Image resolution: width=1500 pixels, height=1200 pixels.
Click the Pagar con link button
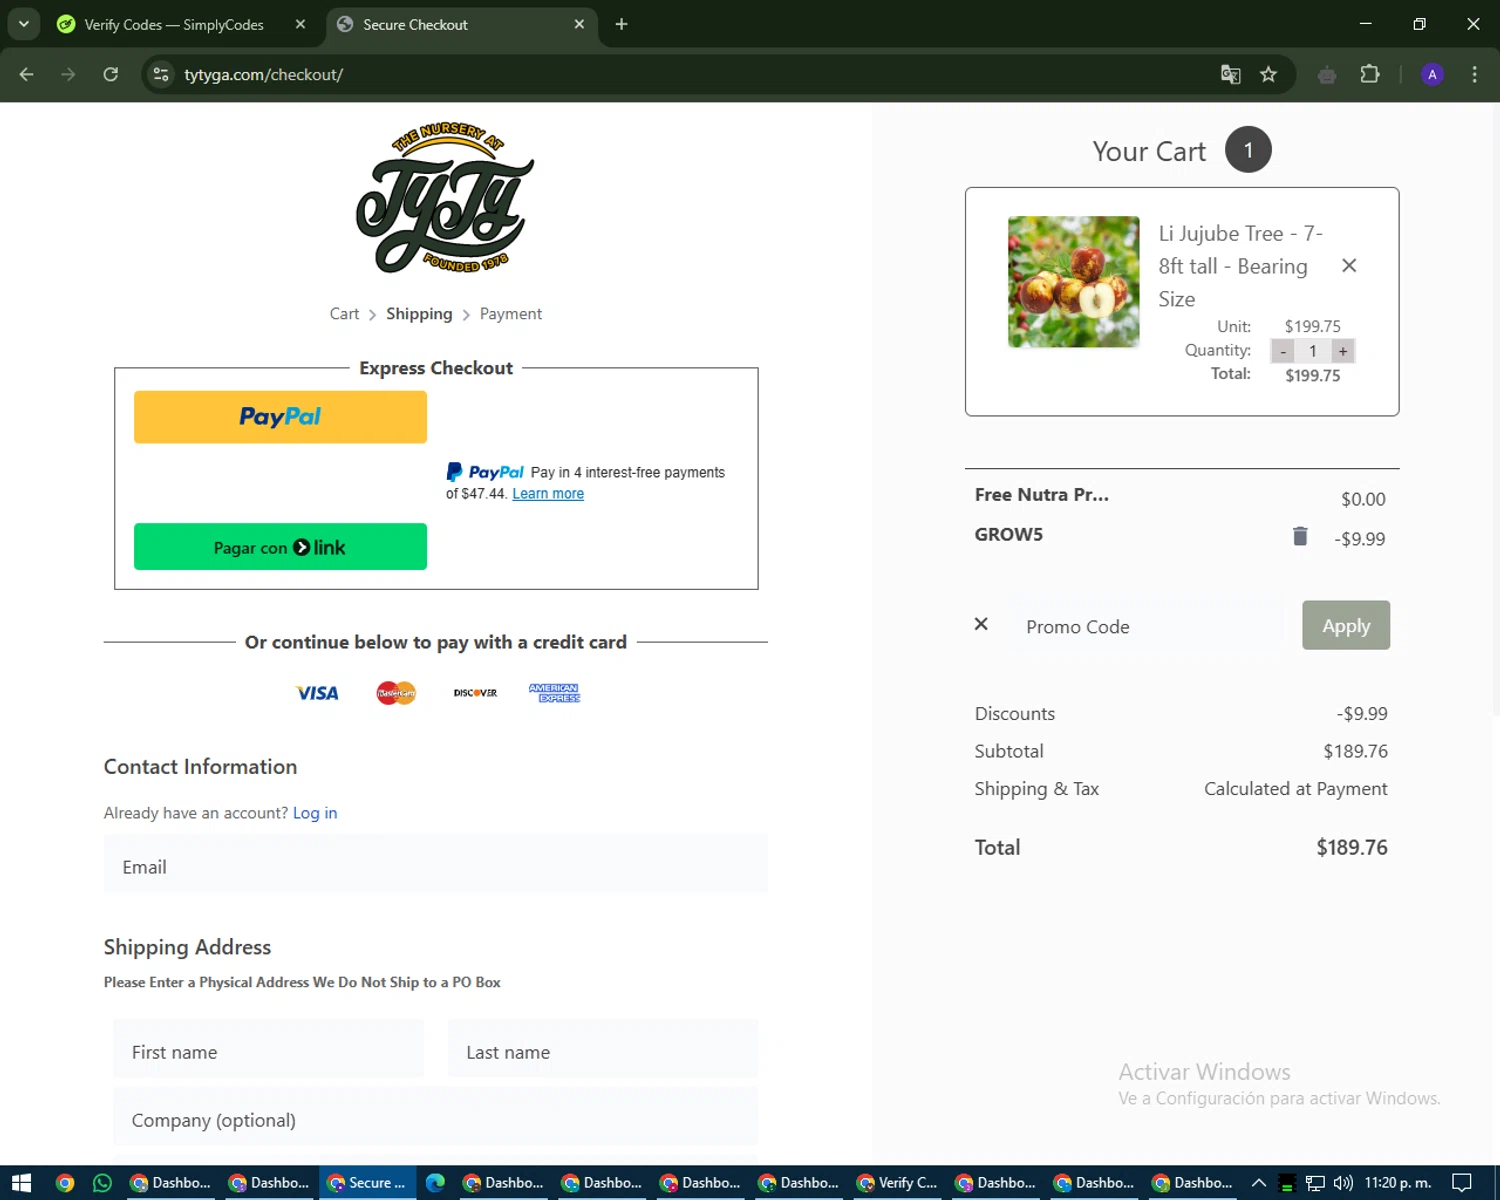click(280, 547)
